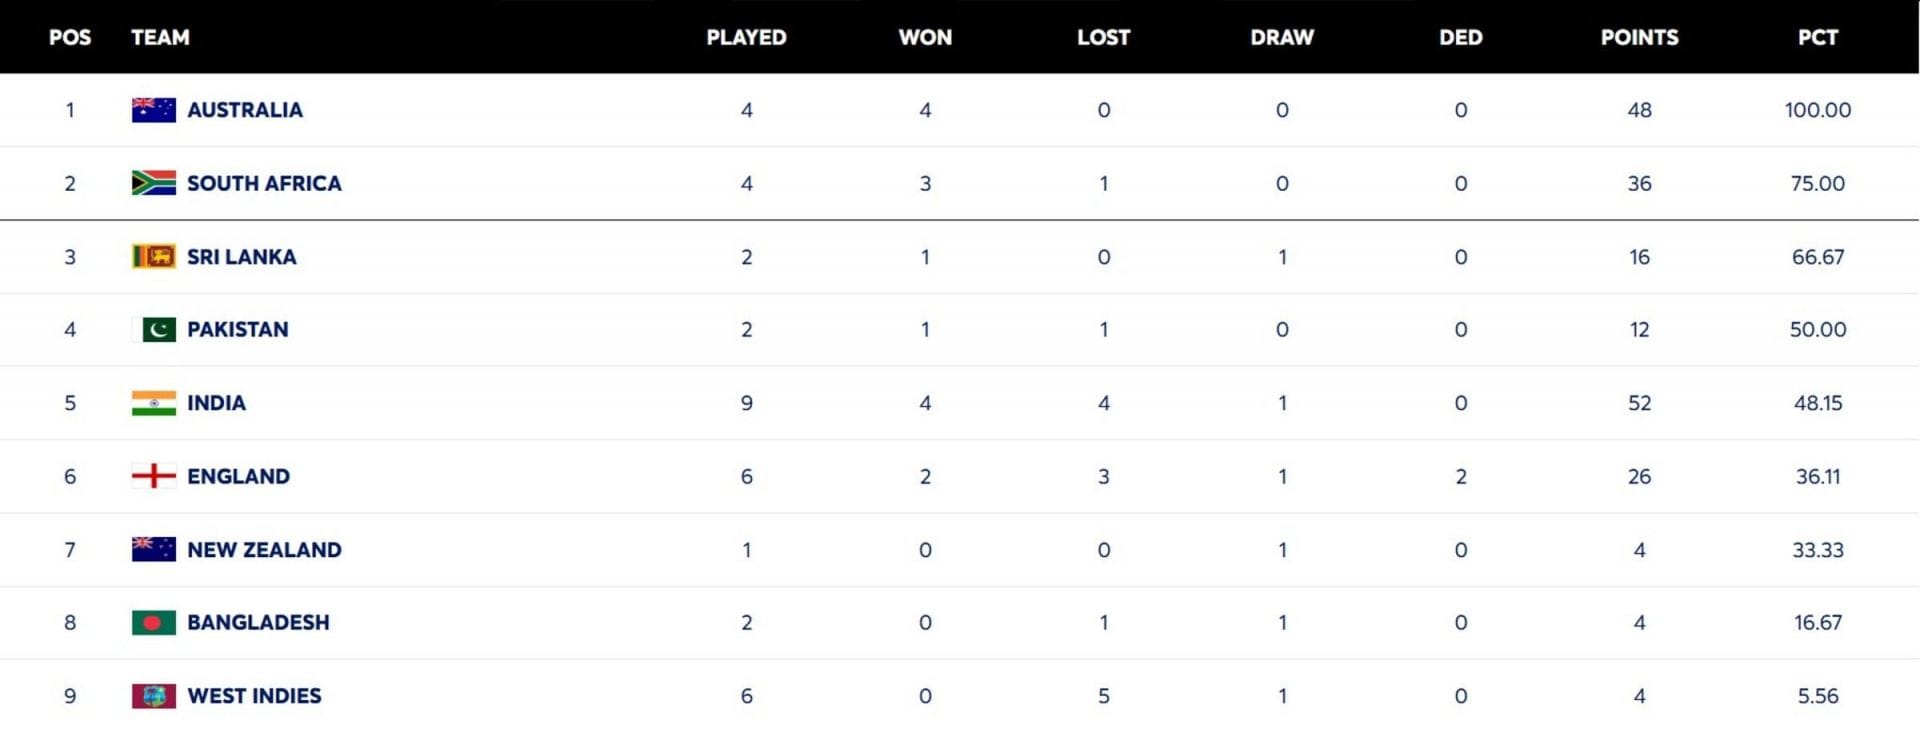Click the India flag icon

click(154, 403)
